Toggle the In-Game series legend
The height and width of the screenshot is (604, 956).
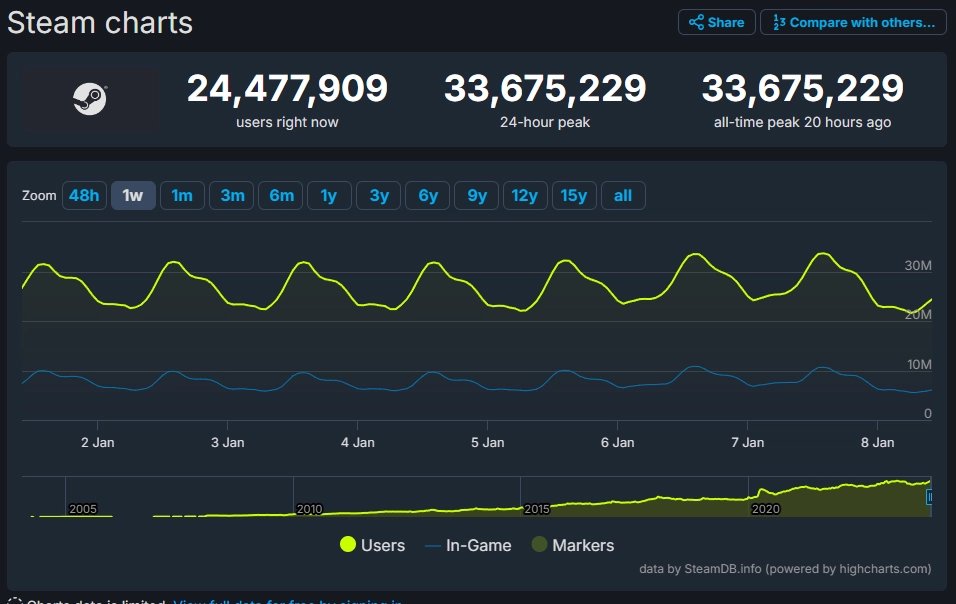click(x=468, y=545)
